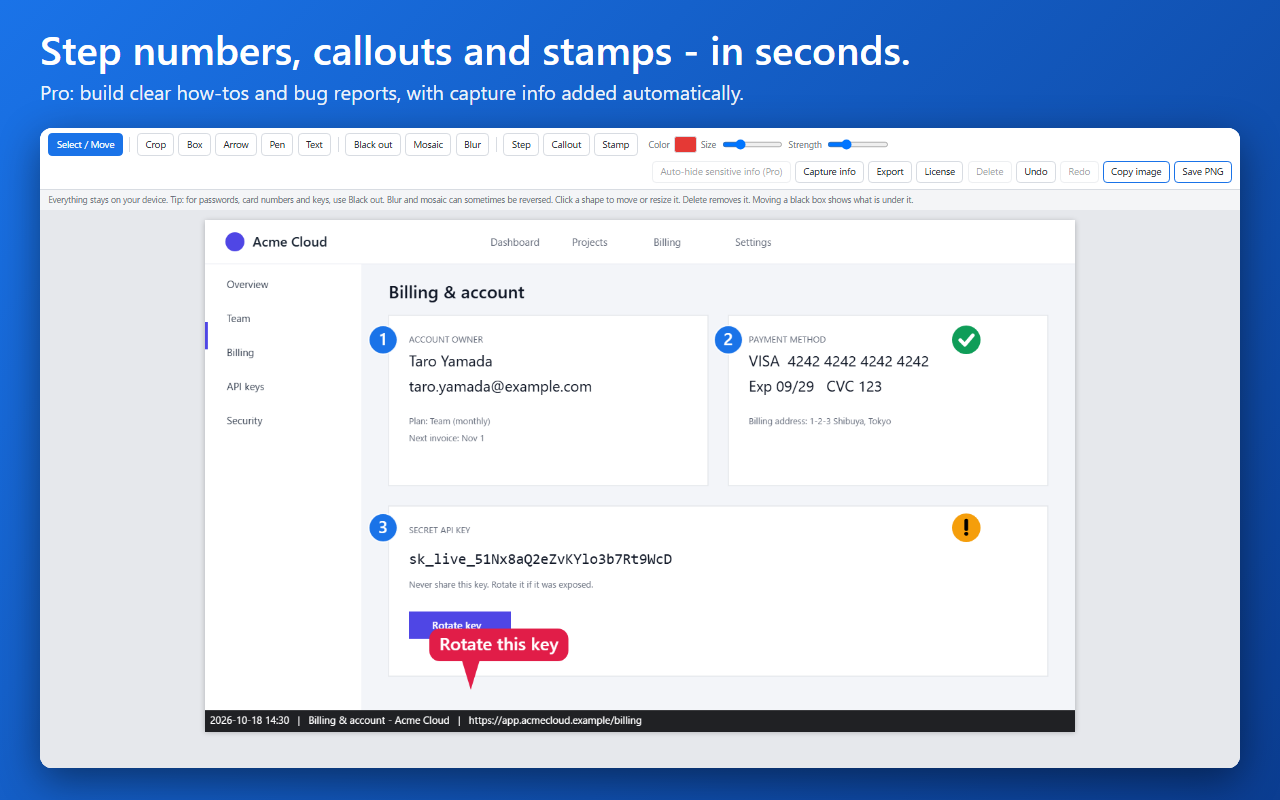Save the image as PNG
This screenshot has height=800, width=1280.
pyautogui.click(x=1203, y=172)
